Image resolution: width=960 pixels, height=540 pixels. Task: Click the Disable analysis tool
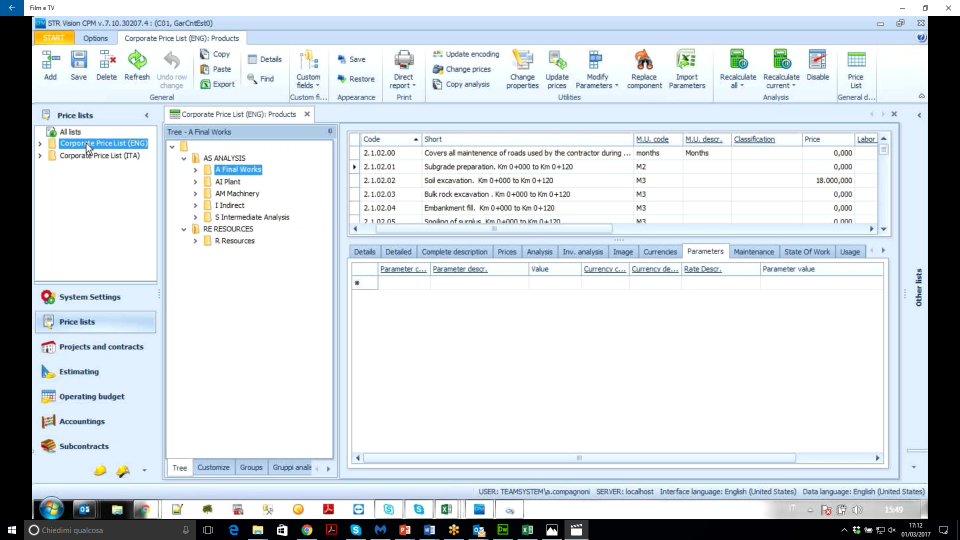(818, 66)
